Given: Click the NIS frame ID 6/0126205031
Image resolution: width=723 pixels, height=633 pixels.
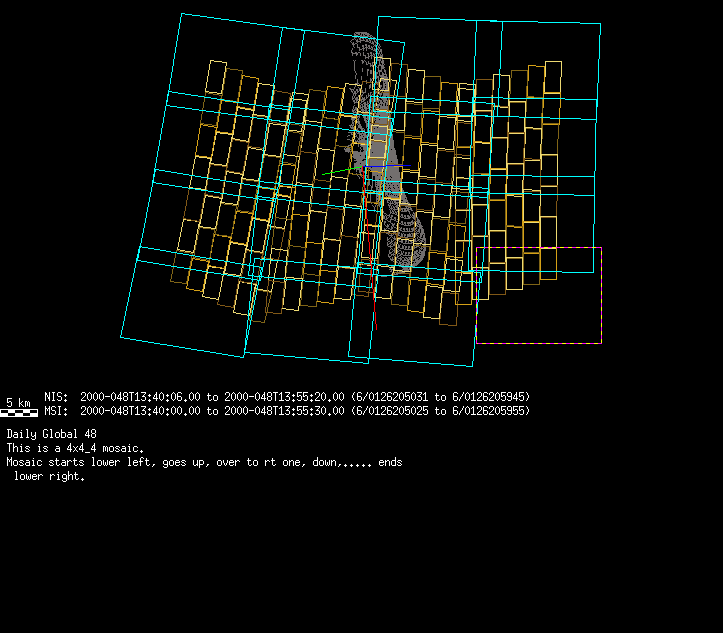Looking at the screenshot, I should click(x=392, y=397).
